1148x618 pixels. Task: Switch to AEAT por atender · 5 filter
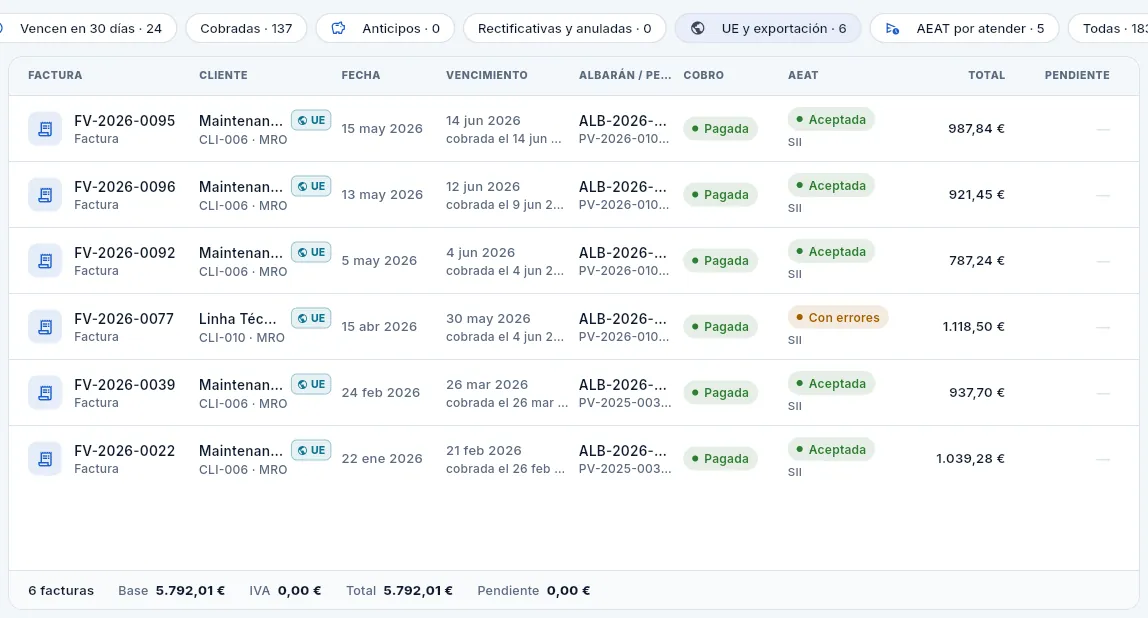964,29
